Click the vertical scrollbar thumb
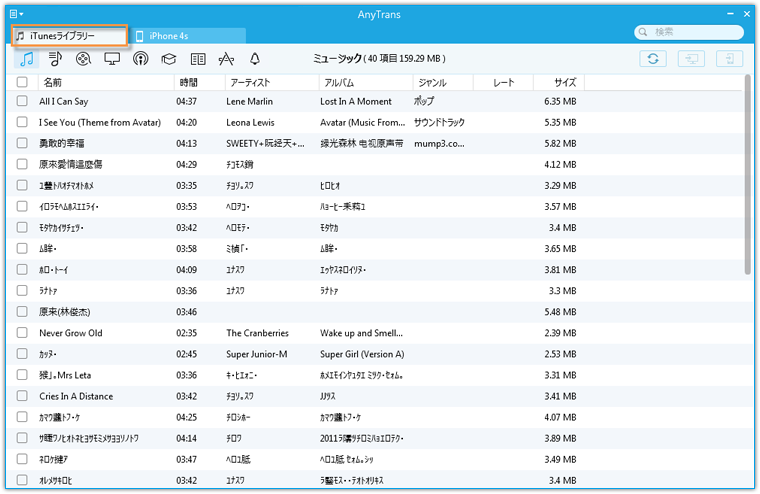The width and height of the screenshot is (760, 494). coord(748,175)
